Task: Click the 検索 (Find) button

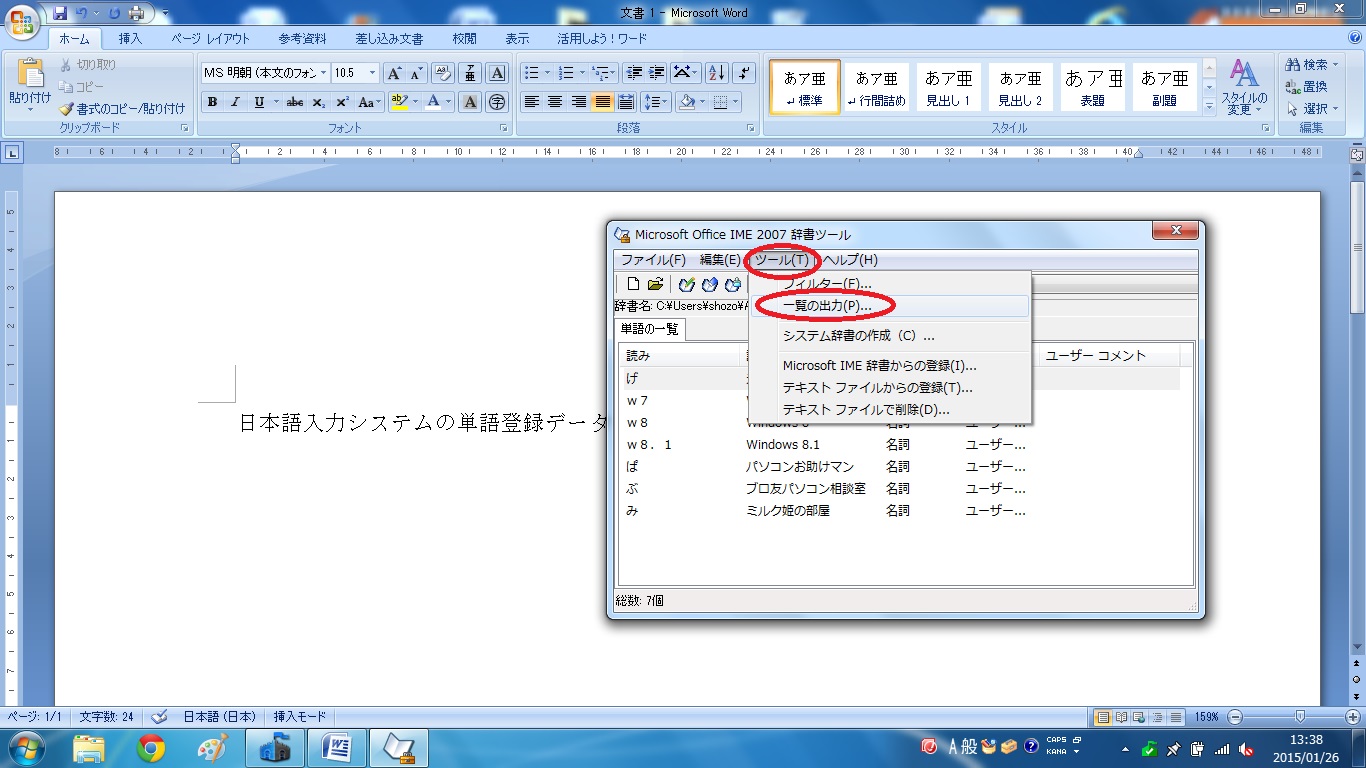Action: coord(1312,65)
